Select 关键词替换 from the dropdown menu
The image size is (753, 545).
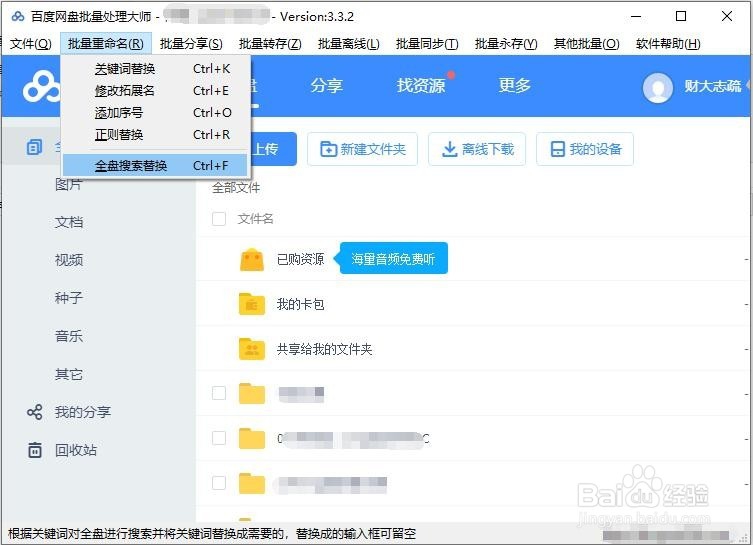155,69
